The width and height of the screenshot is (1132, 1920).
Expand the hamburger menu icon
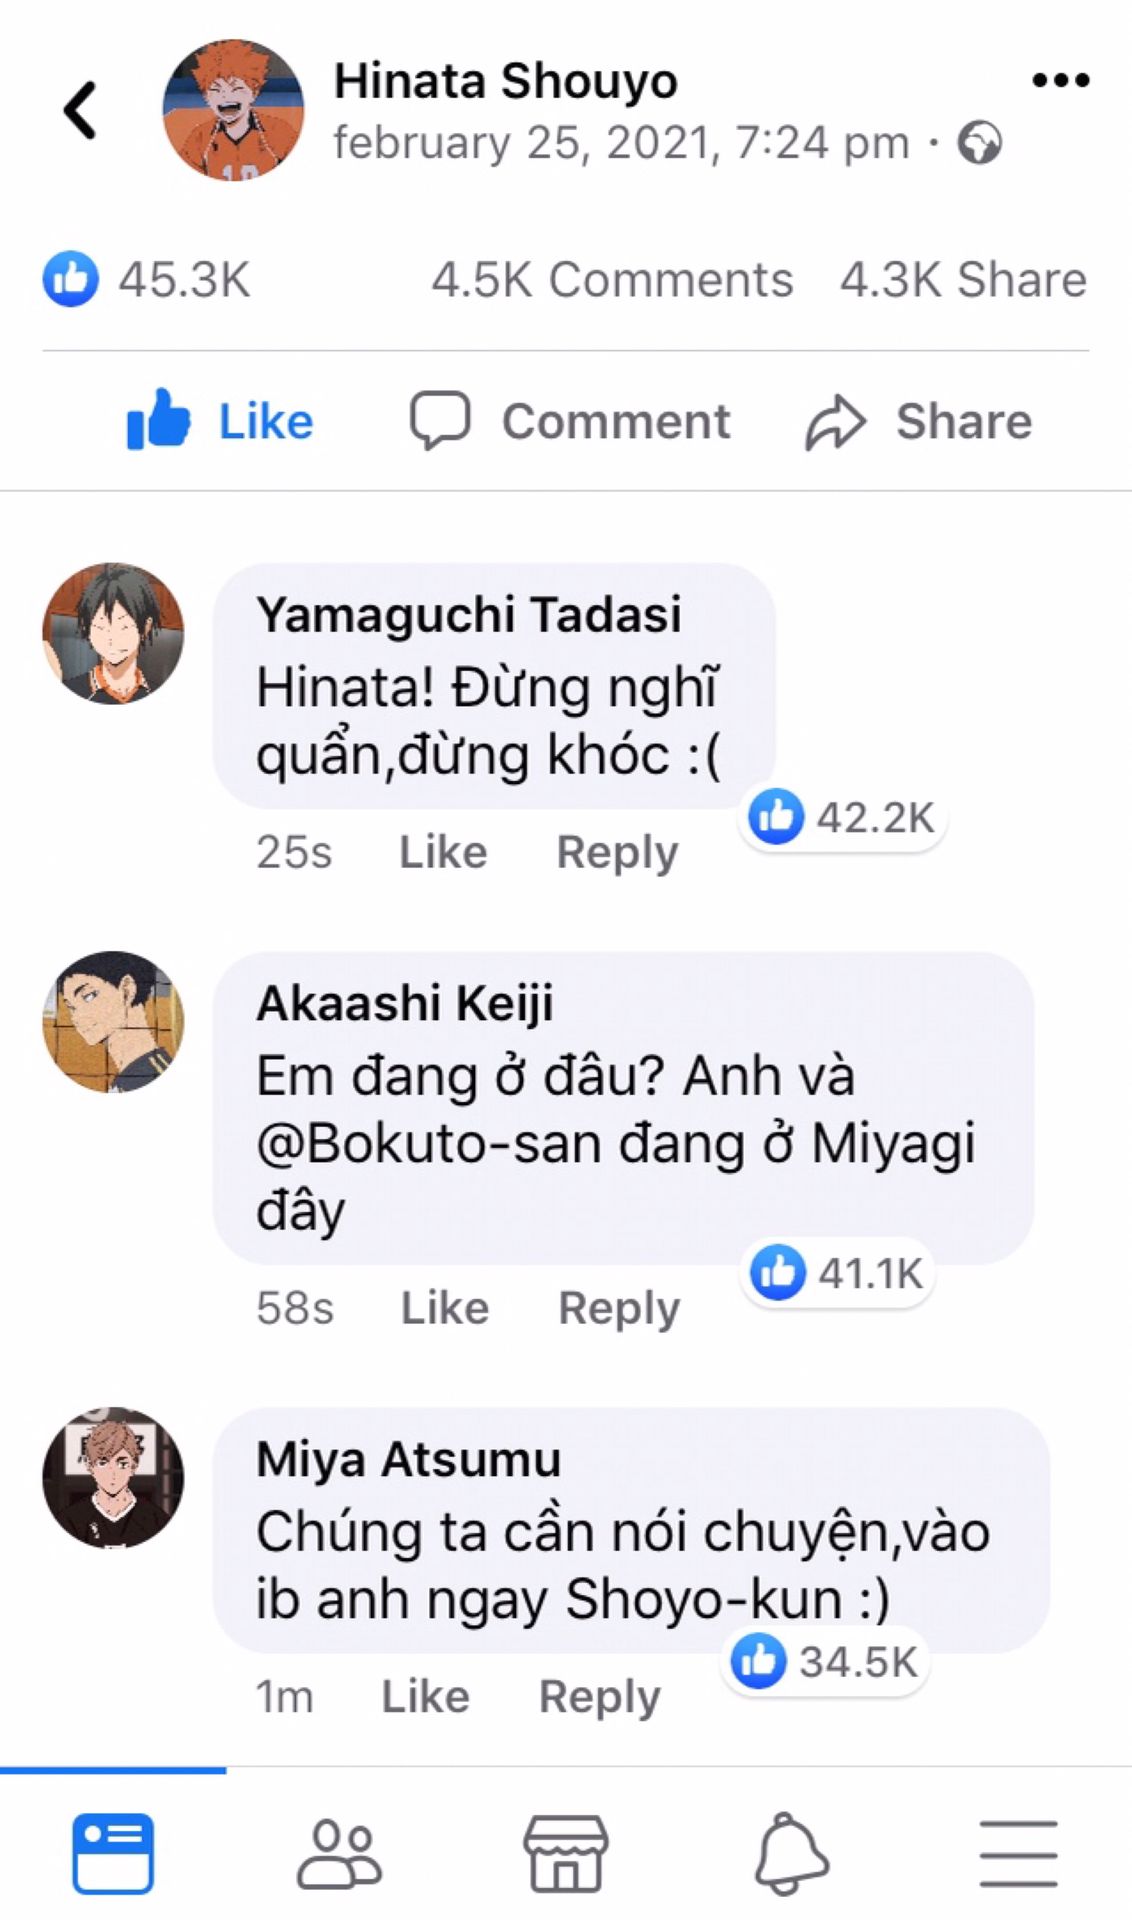pos(1018,1852)
